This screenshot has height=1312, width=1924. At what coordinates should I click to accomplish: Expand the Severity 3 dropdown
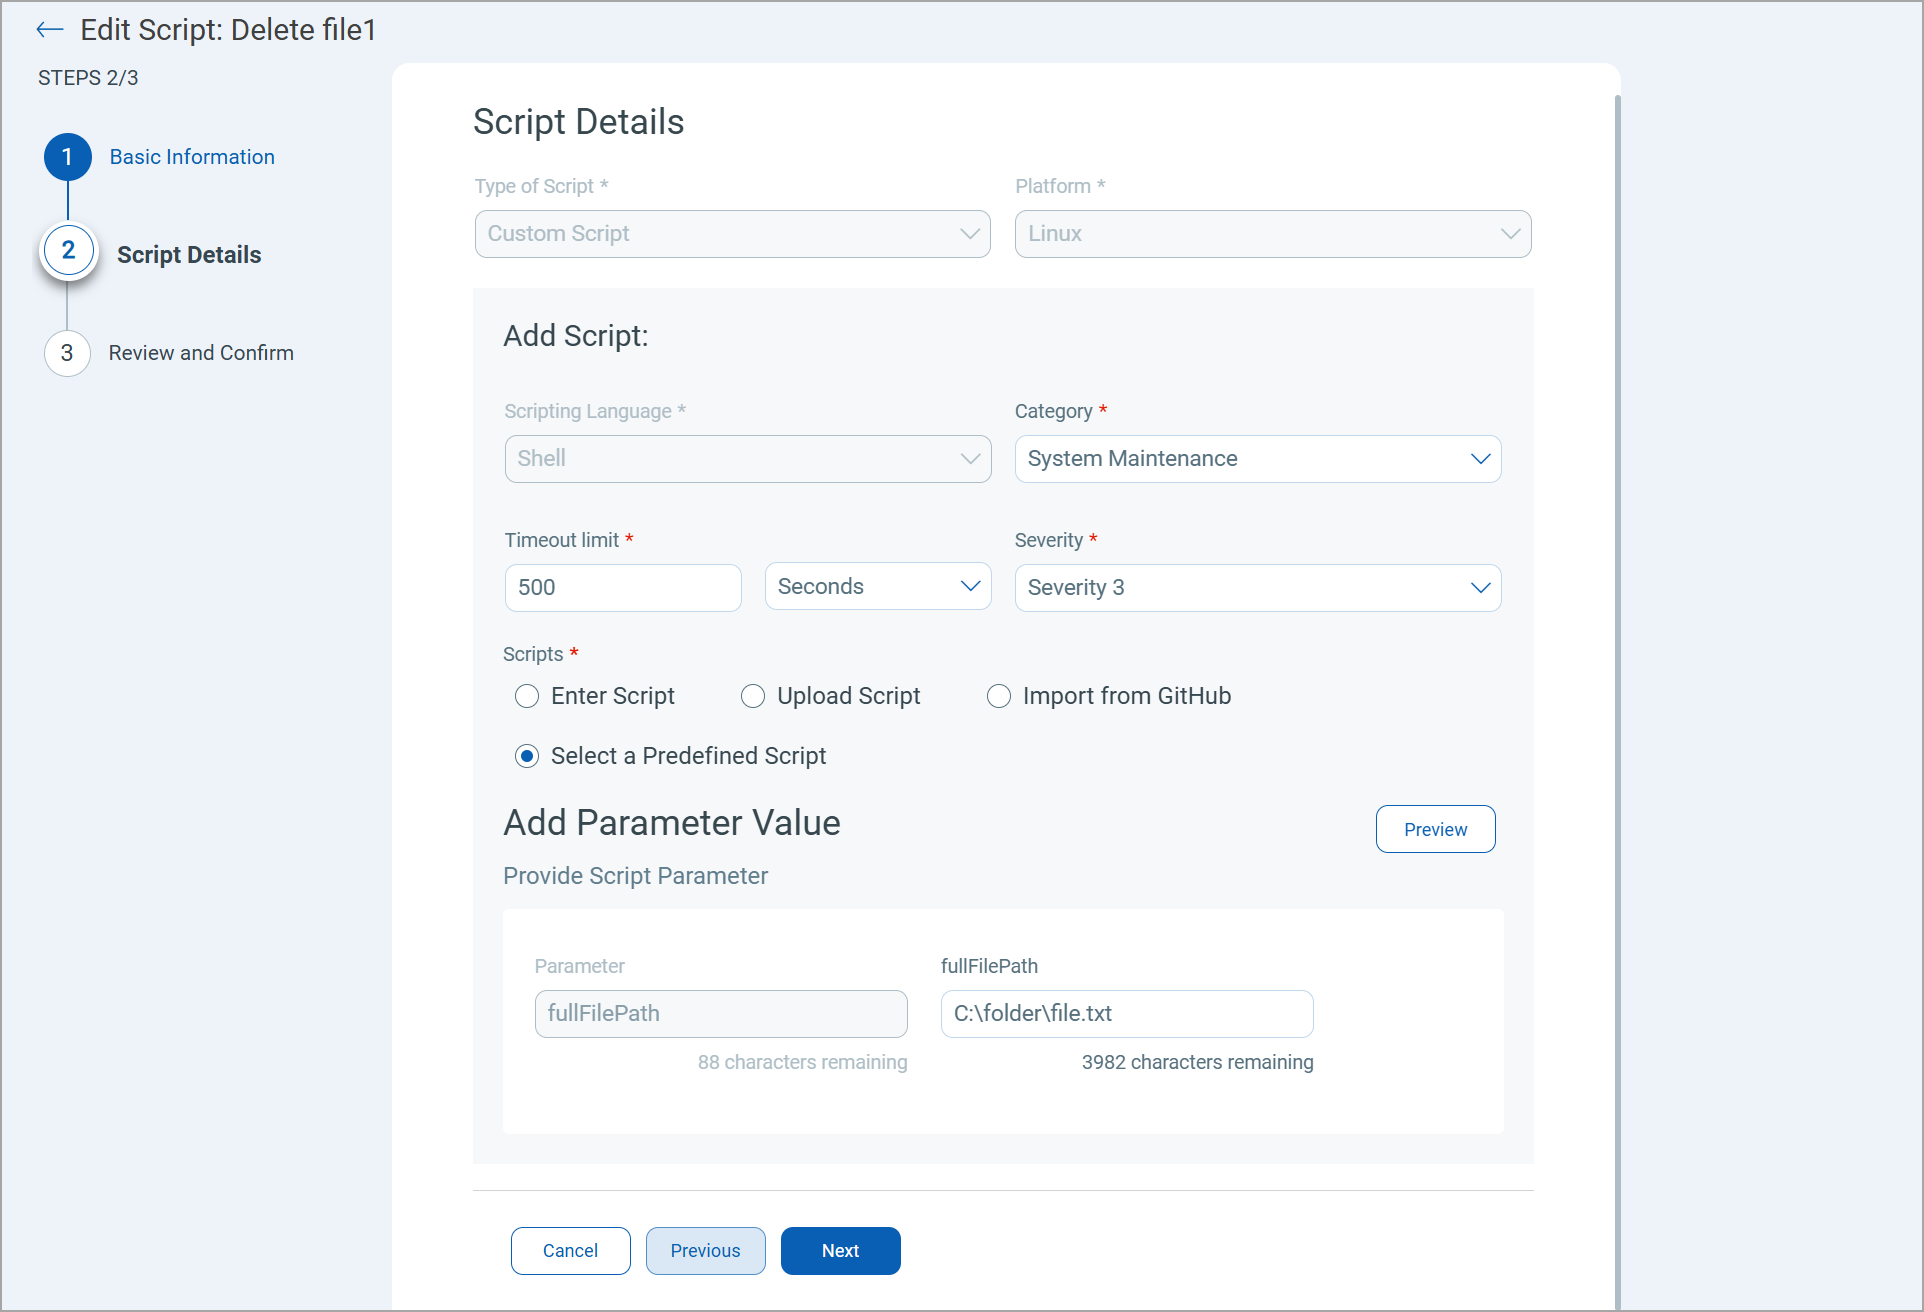pyautogui.click(x=1257, y=588)
